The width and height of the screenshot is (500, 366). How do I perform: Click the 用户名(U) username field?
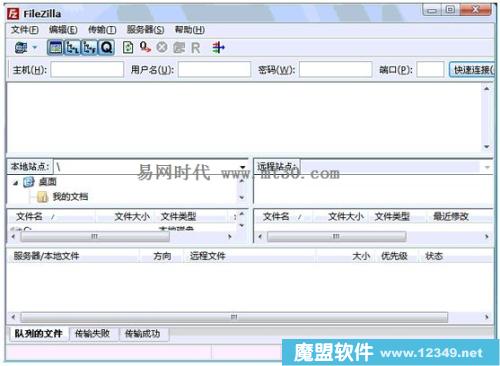click(214, 69)
